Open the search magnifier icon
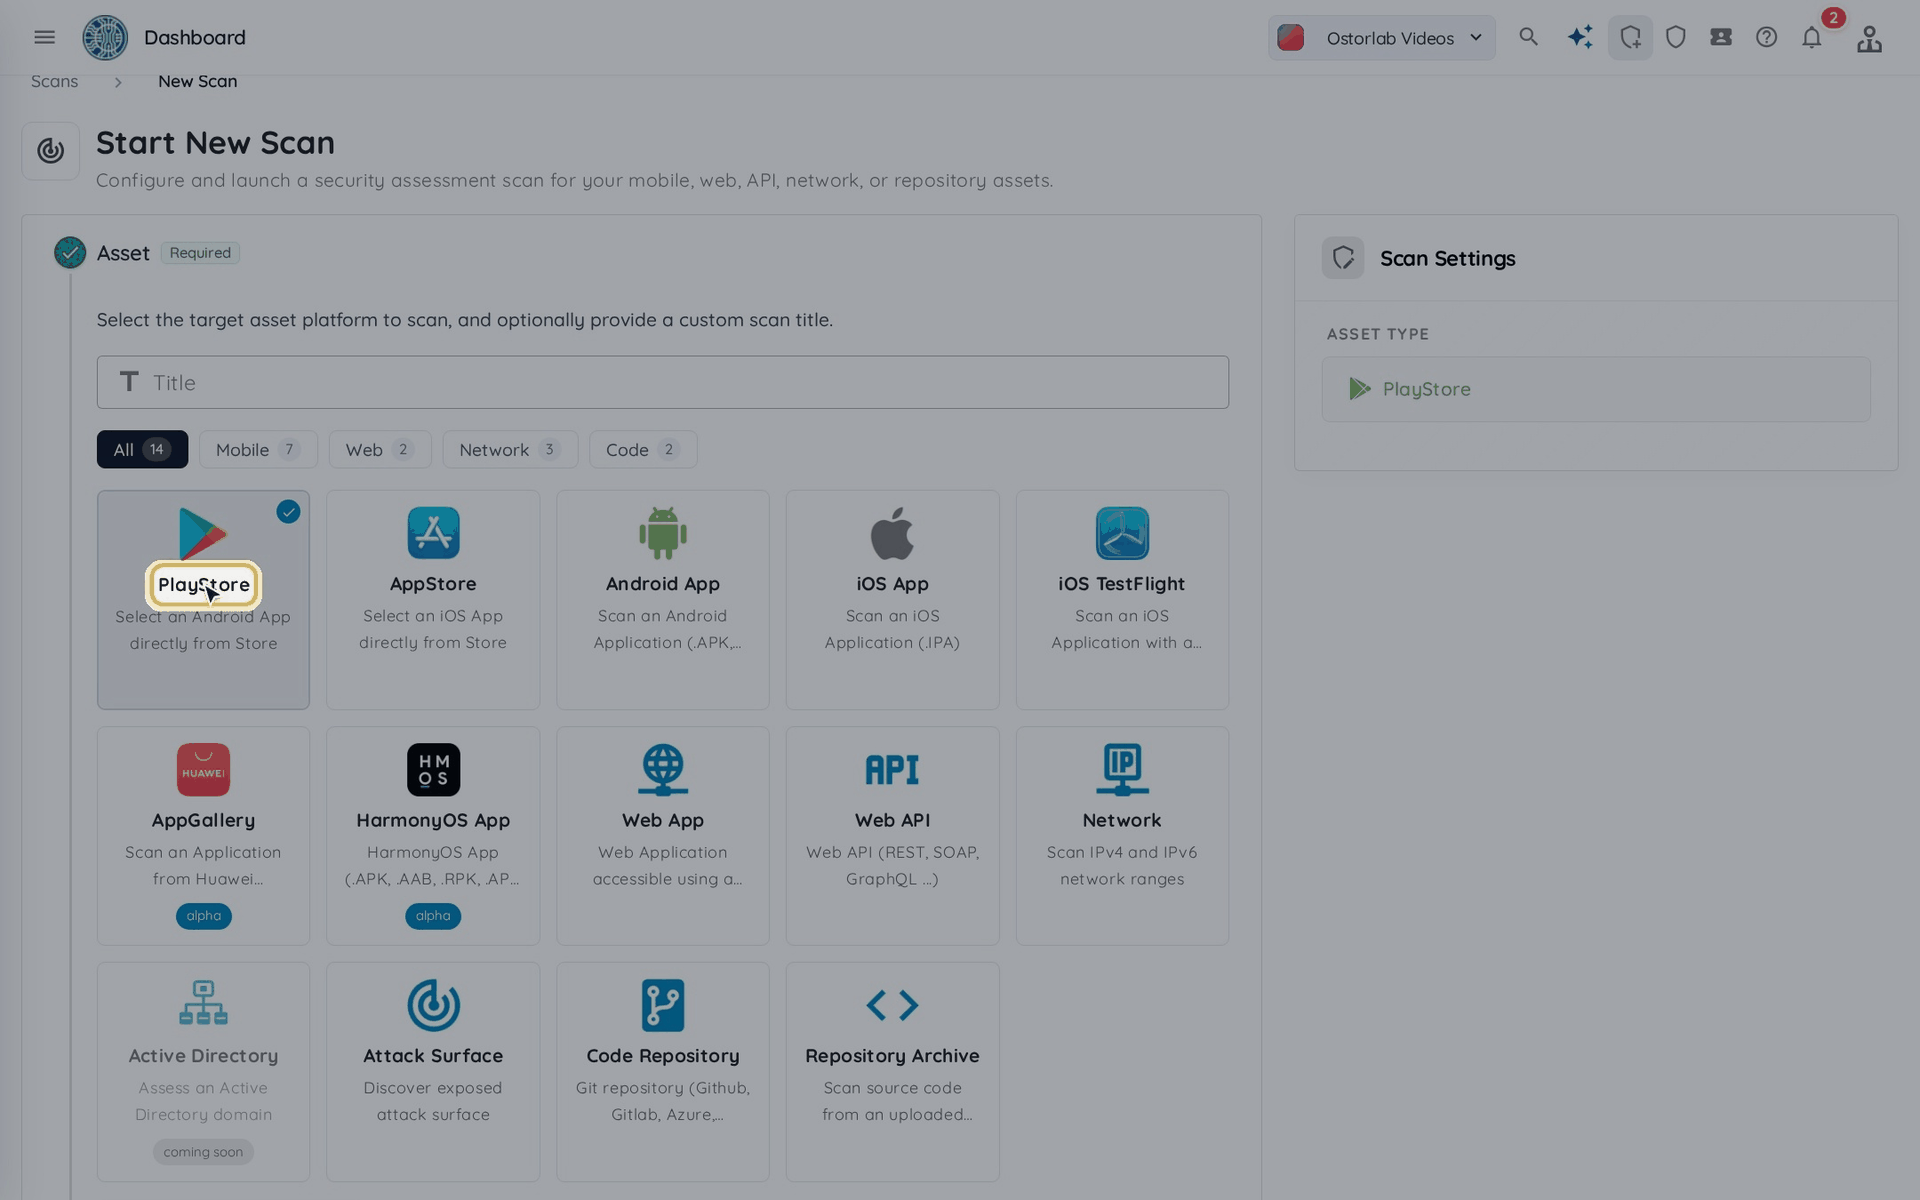This screenshot has height=1200, width=1920. (x=1528, y=37)
